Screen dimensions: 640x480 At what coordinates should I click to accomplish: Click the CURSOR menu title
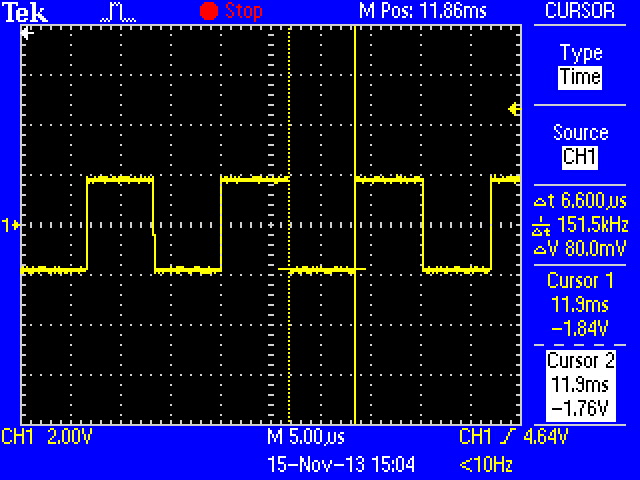[580, 11]
